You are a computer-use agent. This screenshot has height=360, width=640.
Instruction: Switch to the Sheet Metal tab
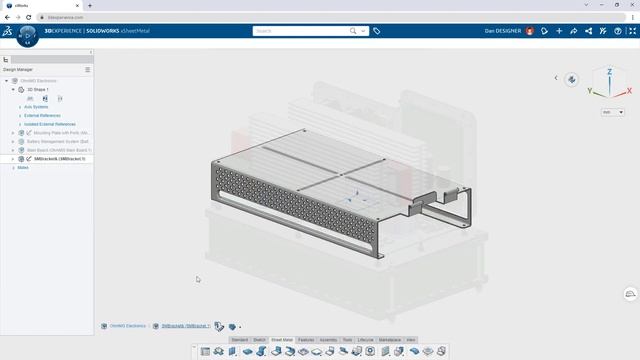click(282, 340)
